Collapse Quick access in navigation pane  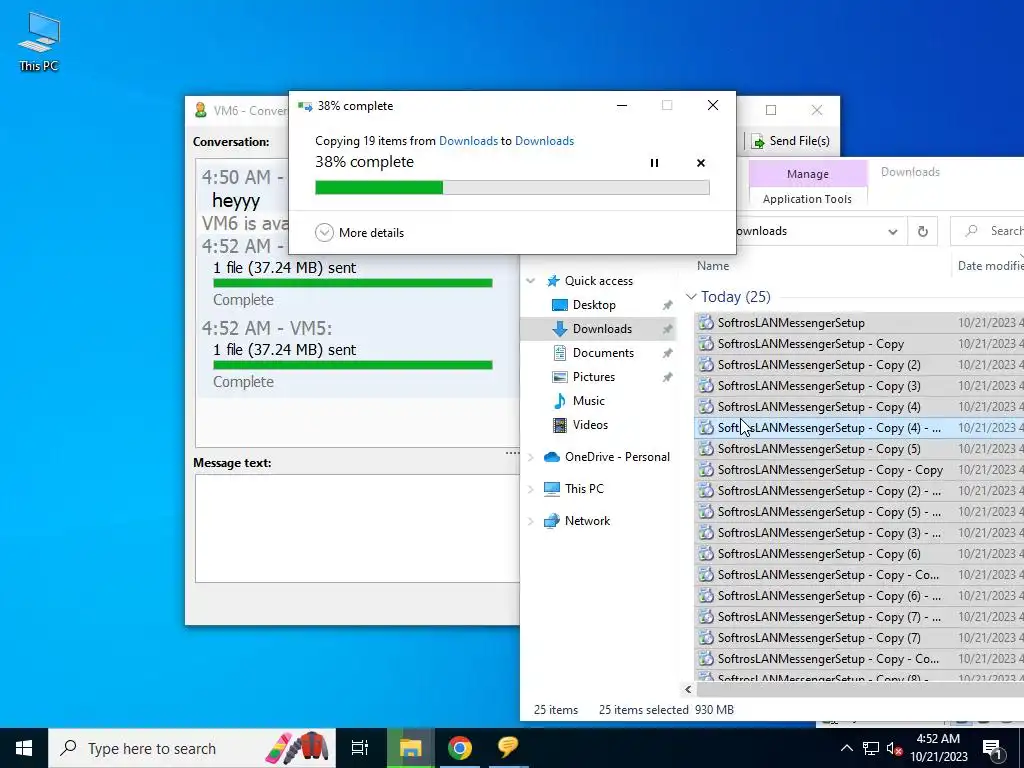[531, 281]
